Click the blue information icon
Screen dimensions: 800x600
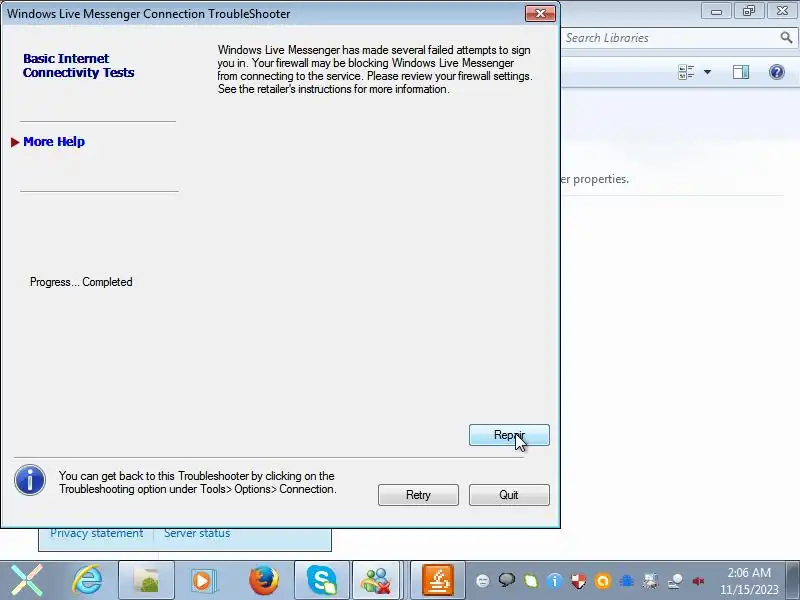(30, 480)
